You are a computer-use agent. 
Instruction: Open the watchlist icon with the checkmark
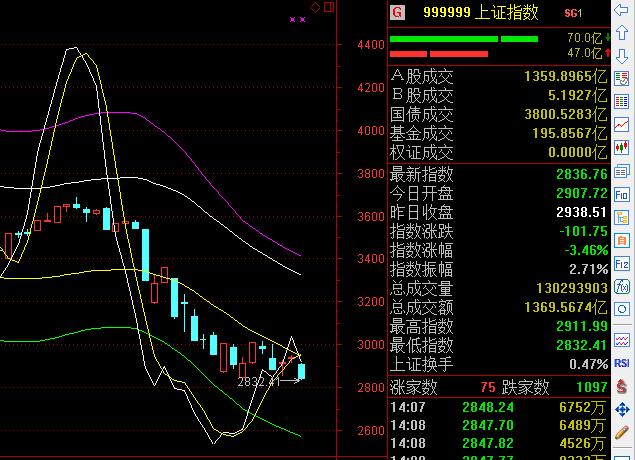point(622,78)
